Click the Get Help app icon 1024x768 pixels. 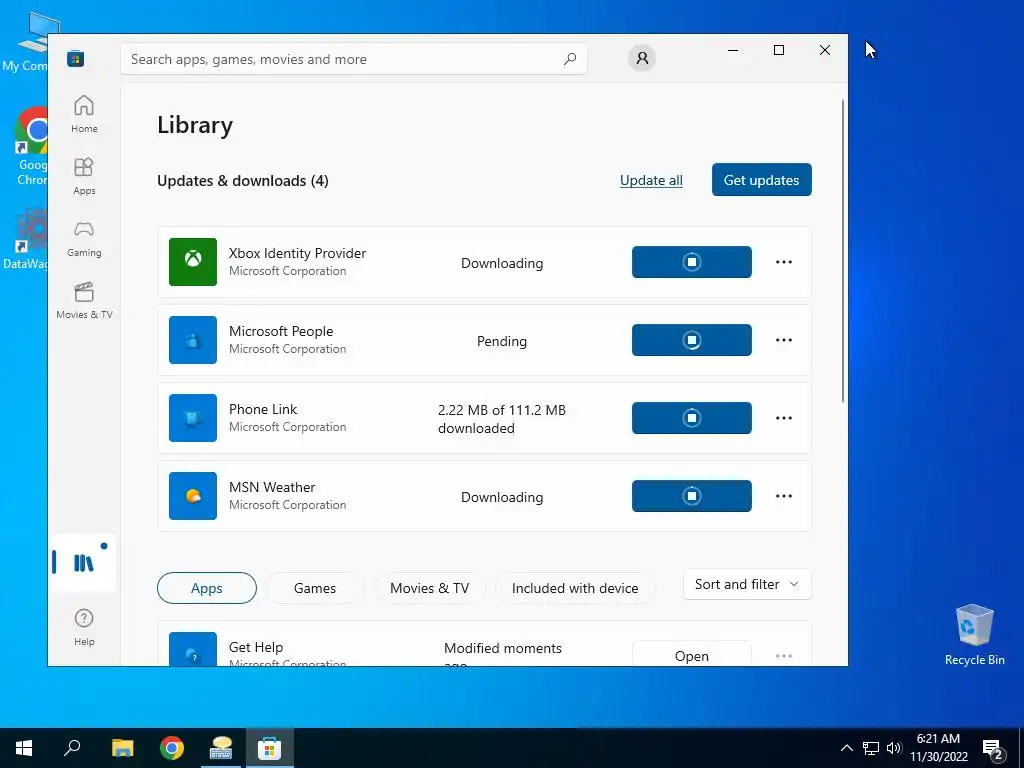tap(193, 649)
